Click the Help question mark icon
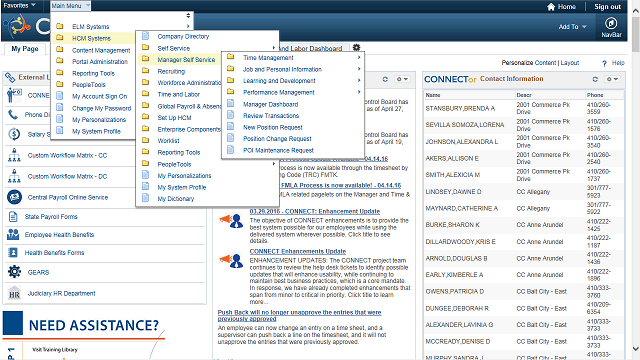Viewport: 640px width, 360px height. point(604,63)
